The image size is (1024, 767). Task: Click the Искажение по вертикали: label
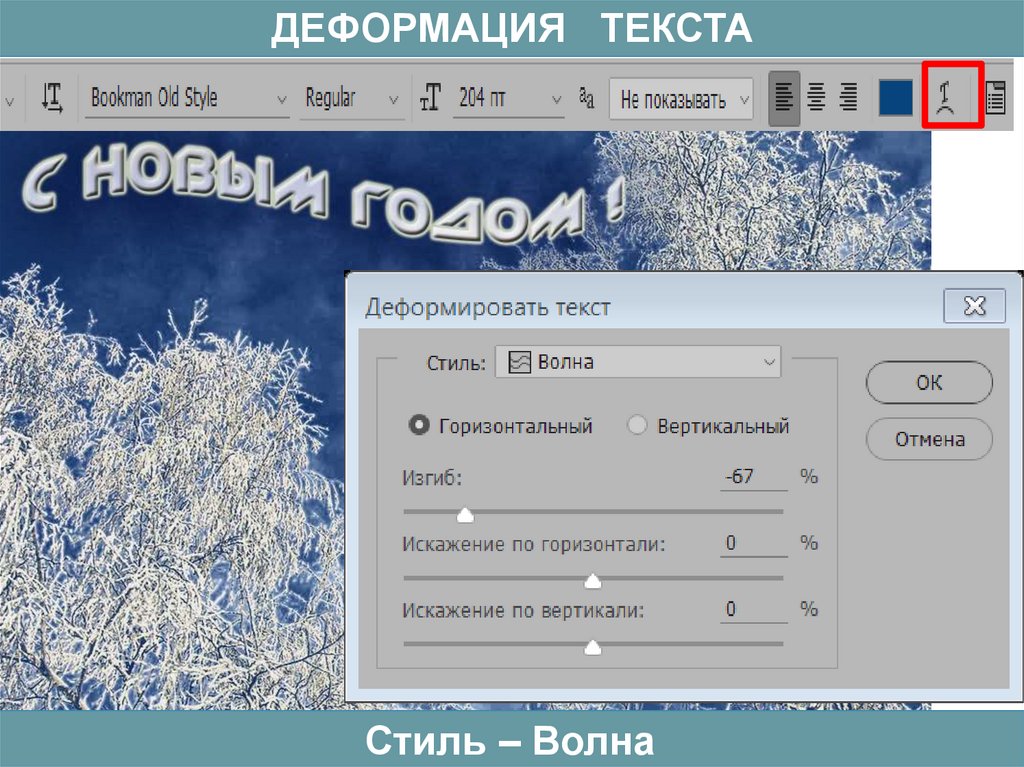(523, 610)
